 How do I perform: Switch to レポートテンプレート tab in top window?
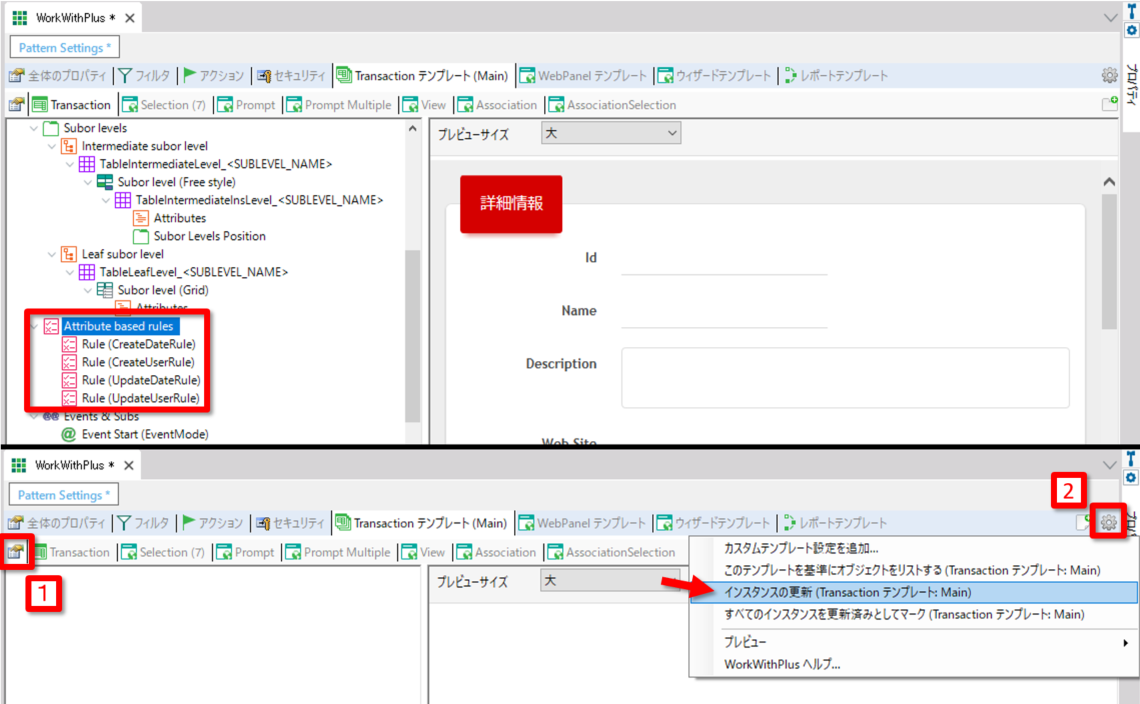835,76
